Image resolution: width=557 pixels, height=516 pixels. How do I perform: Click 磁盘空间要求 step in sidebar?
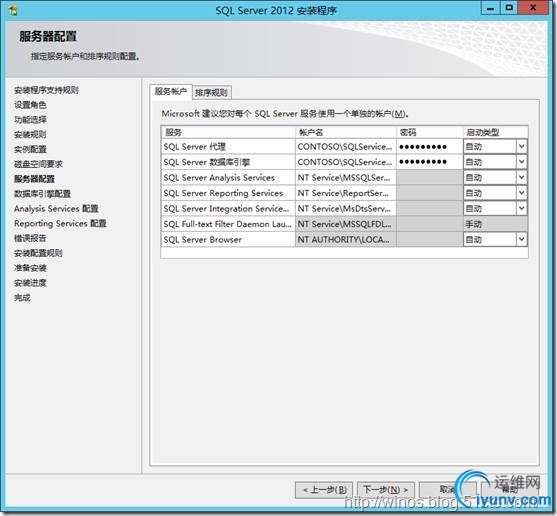[38, 164]
